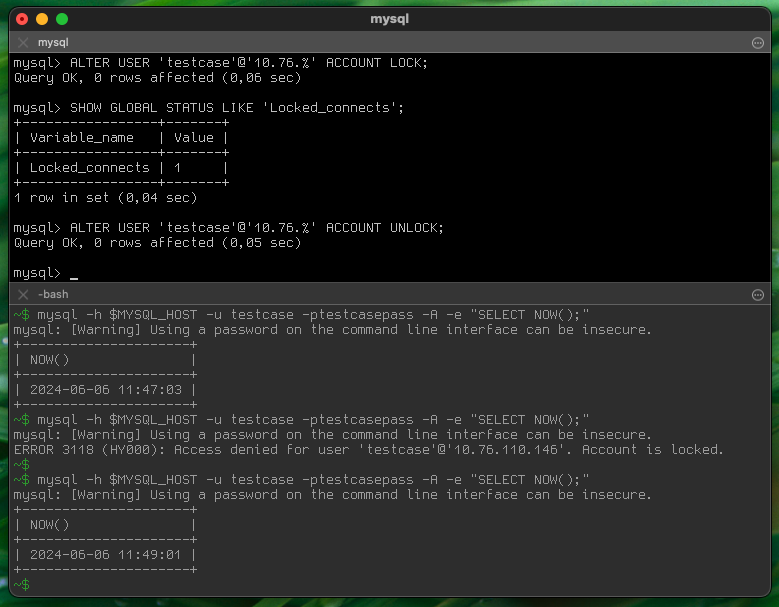Click the last empty ~$ bash prompt
The width and height of the screenshot is (779, 607).
coord(21,585)
